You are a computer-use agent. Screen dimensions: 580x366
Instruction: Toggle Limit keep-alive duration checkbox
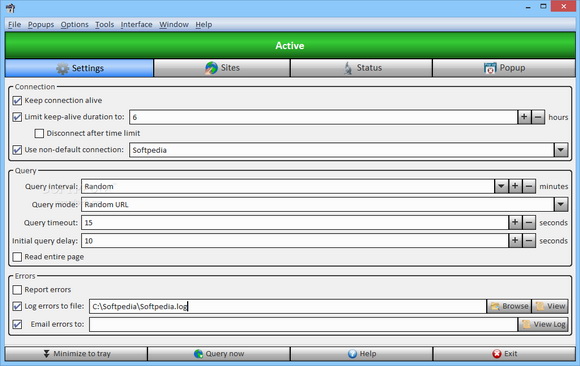(x=17, y=117)
